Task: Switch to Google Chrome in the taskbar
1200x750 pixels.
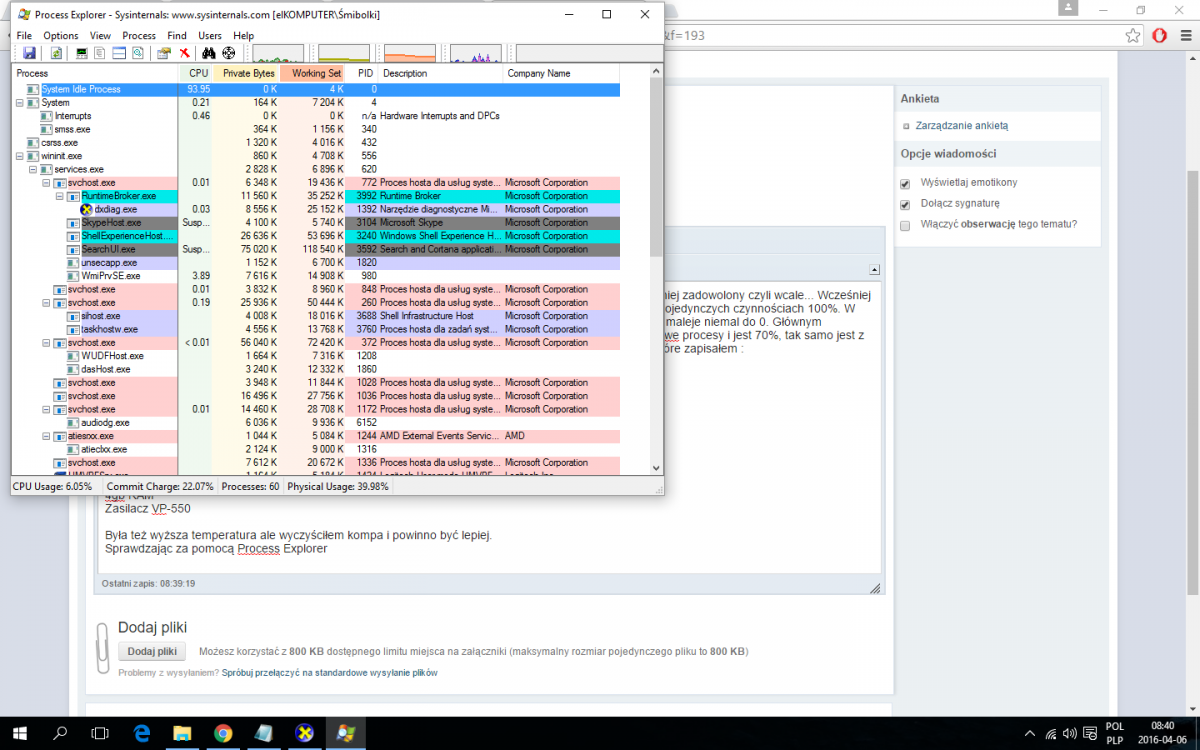Action: [x=223, y=733]
